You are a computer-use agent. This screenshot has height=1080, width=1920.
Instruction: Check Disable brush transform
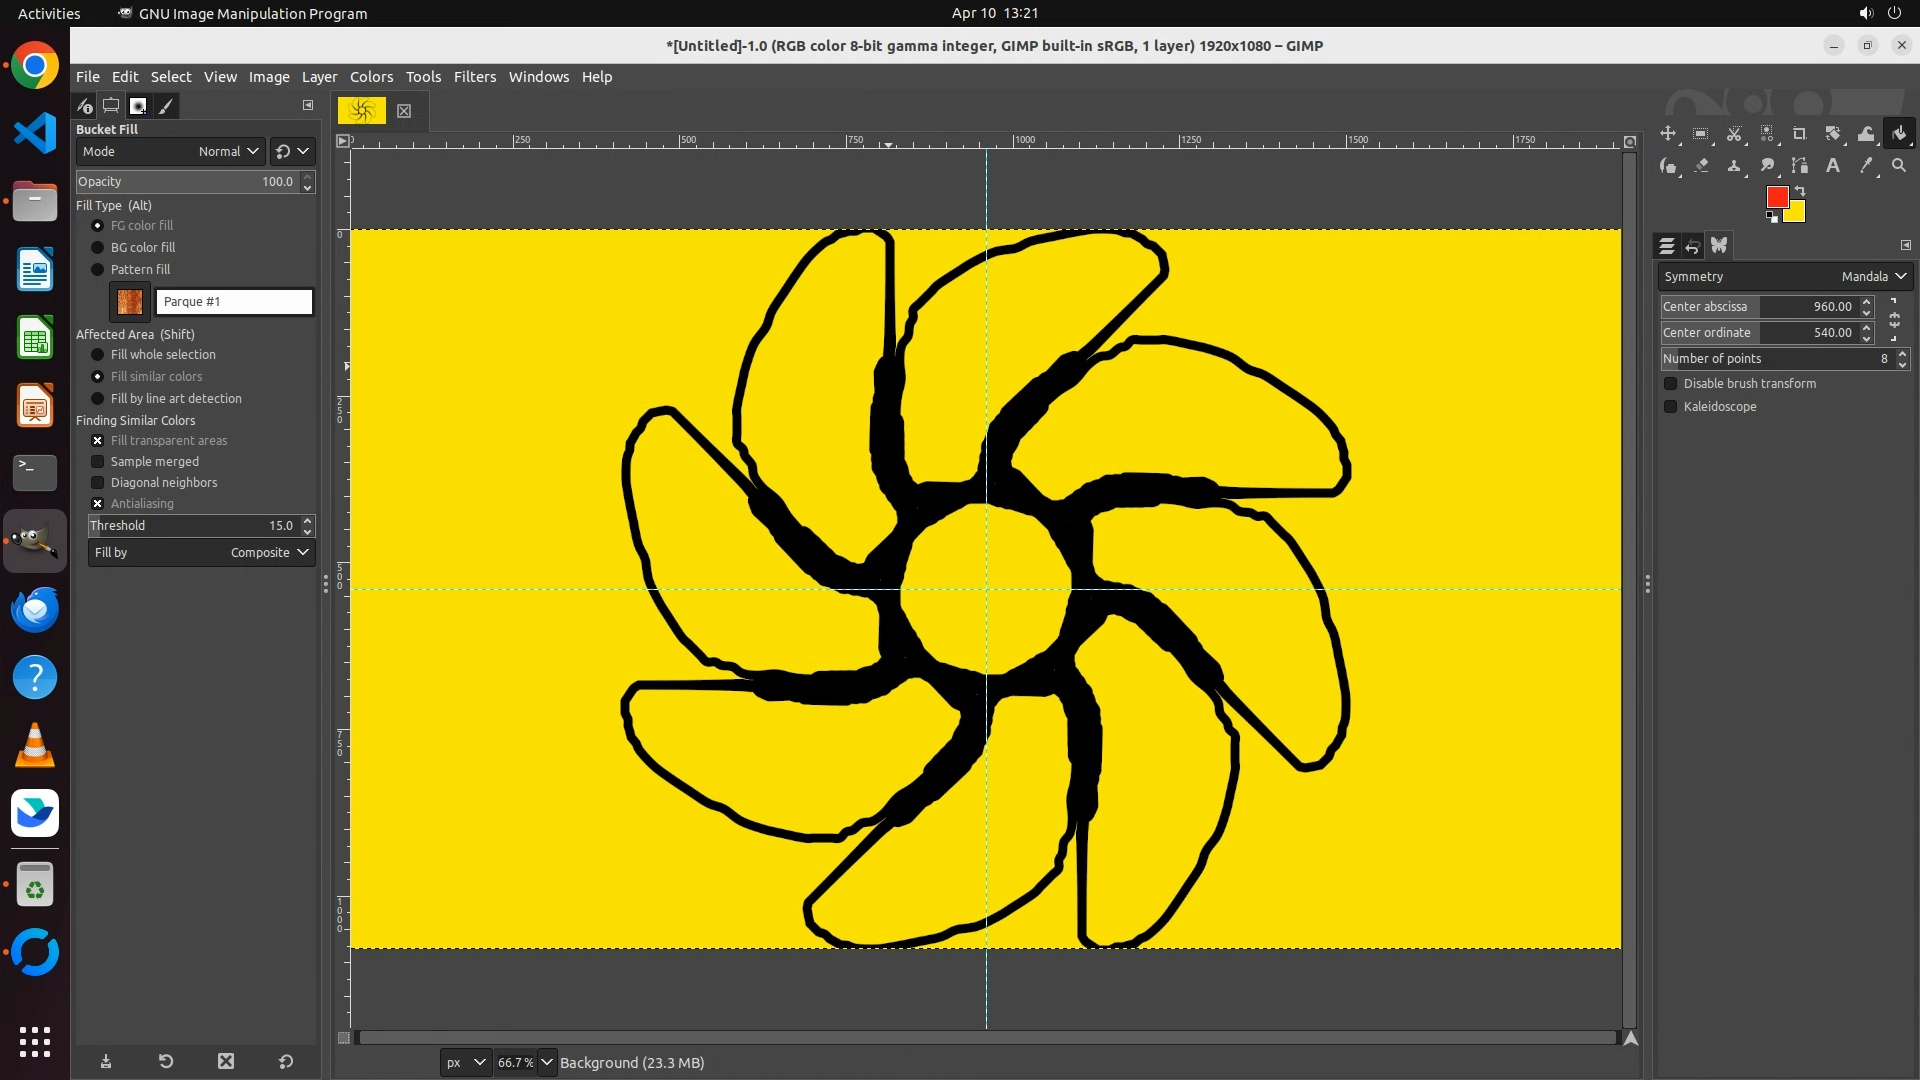tap(1670, 384)
